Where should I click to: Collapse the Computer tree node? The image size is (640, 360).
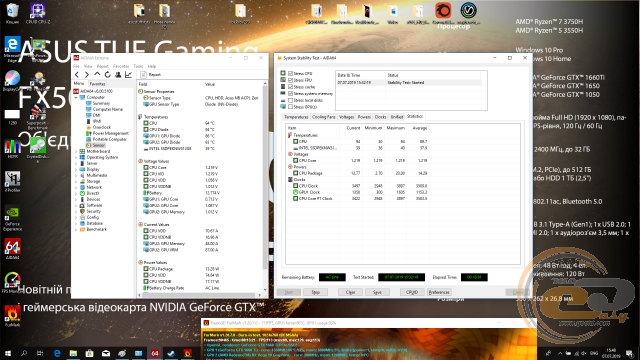pyautogui.click(x=76, y=98)
